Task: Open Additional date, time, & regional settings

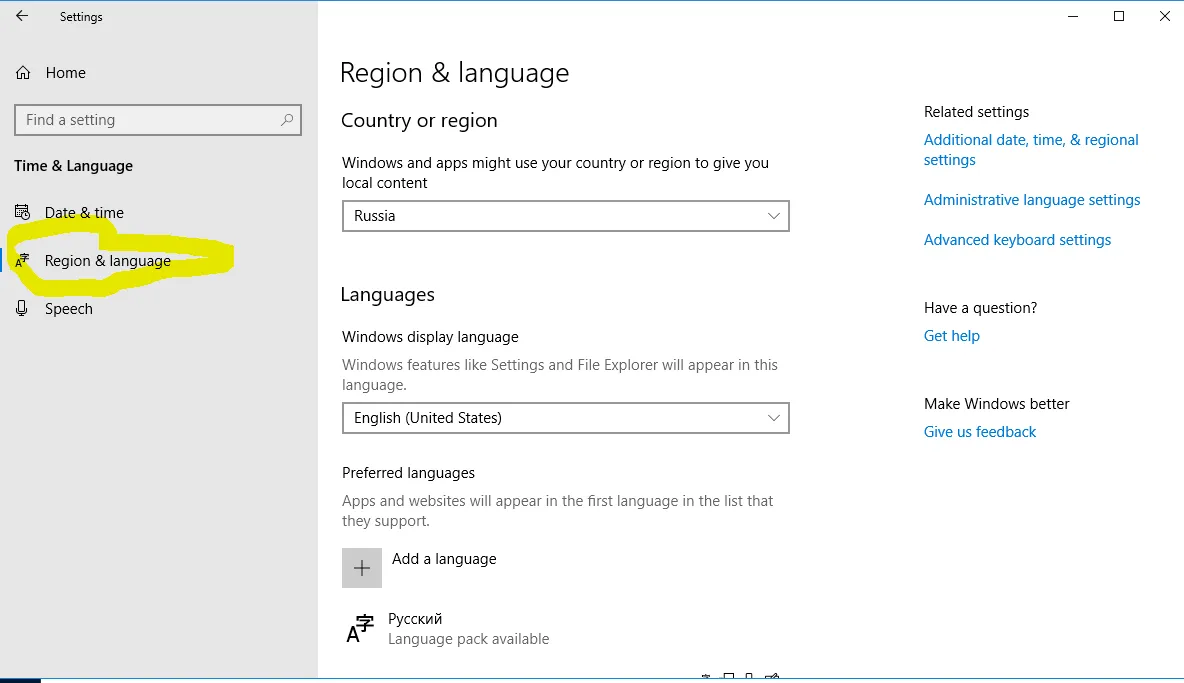Action: 1031,149
